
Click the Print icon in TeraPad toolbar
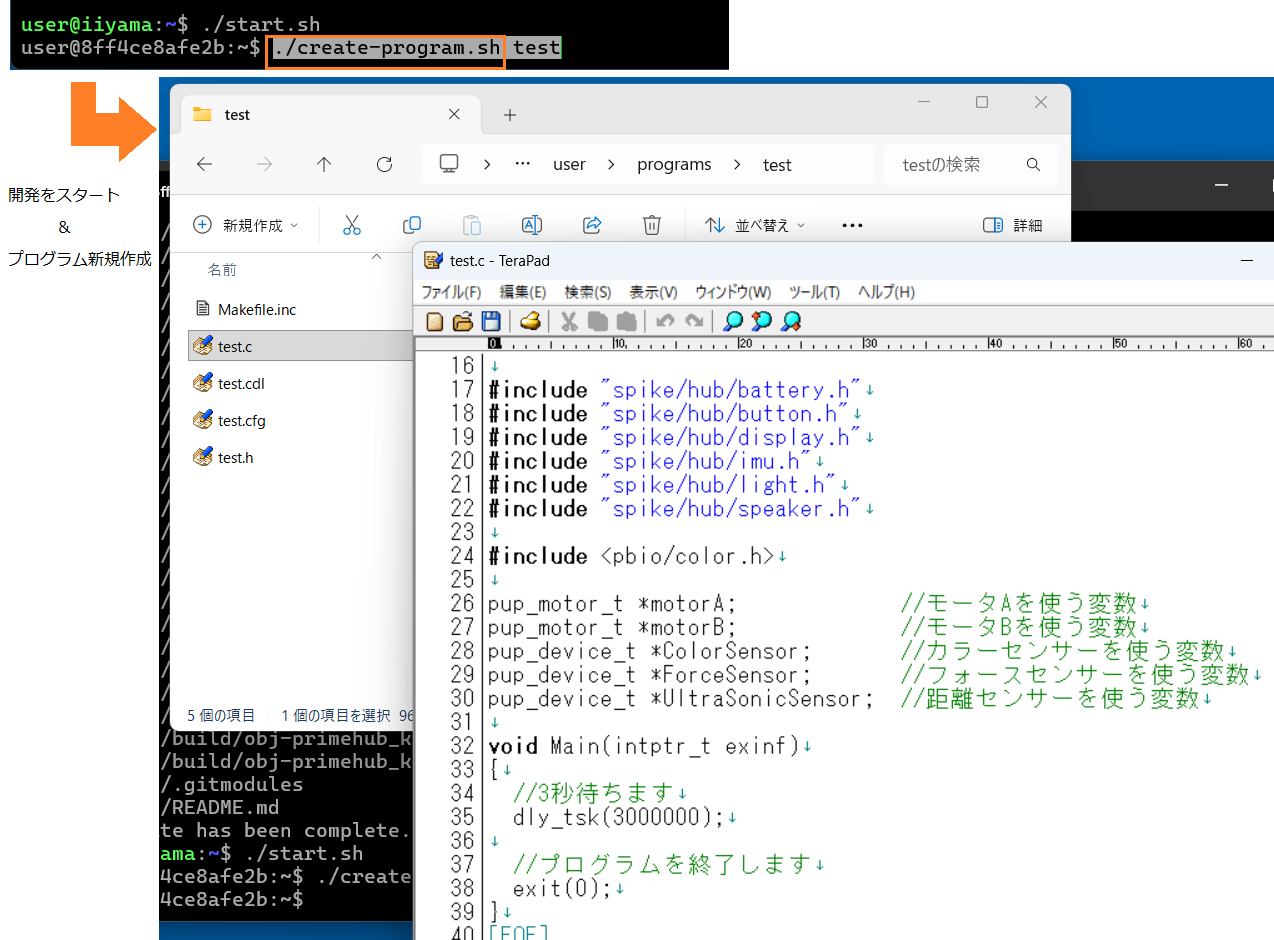[530, 321]
